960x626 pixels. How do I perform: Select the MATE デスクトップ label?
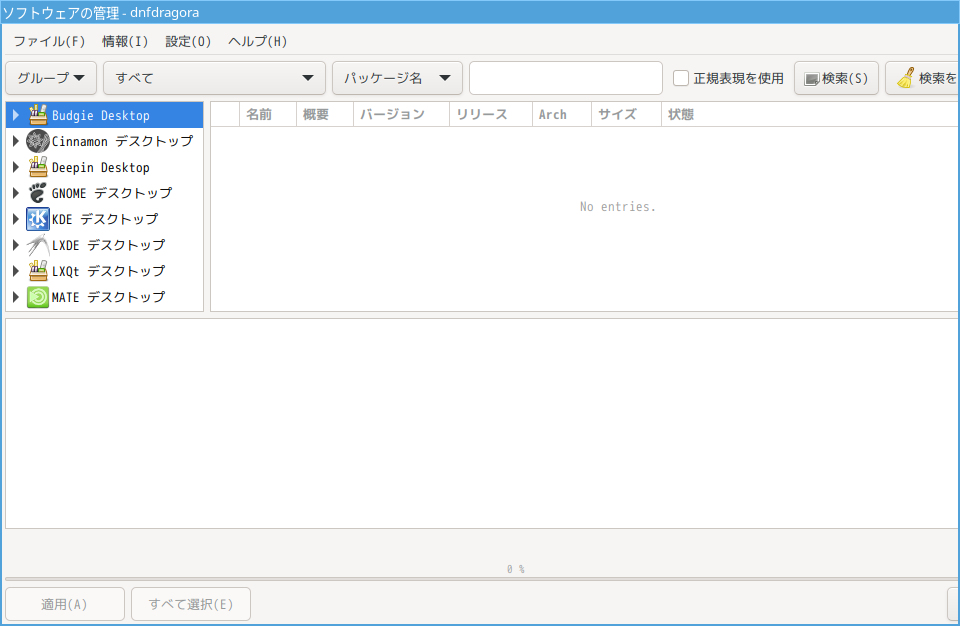[108, 297]
